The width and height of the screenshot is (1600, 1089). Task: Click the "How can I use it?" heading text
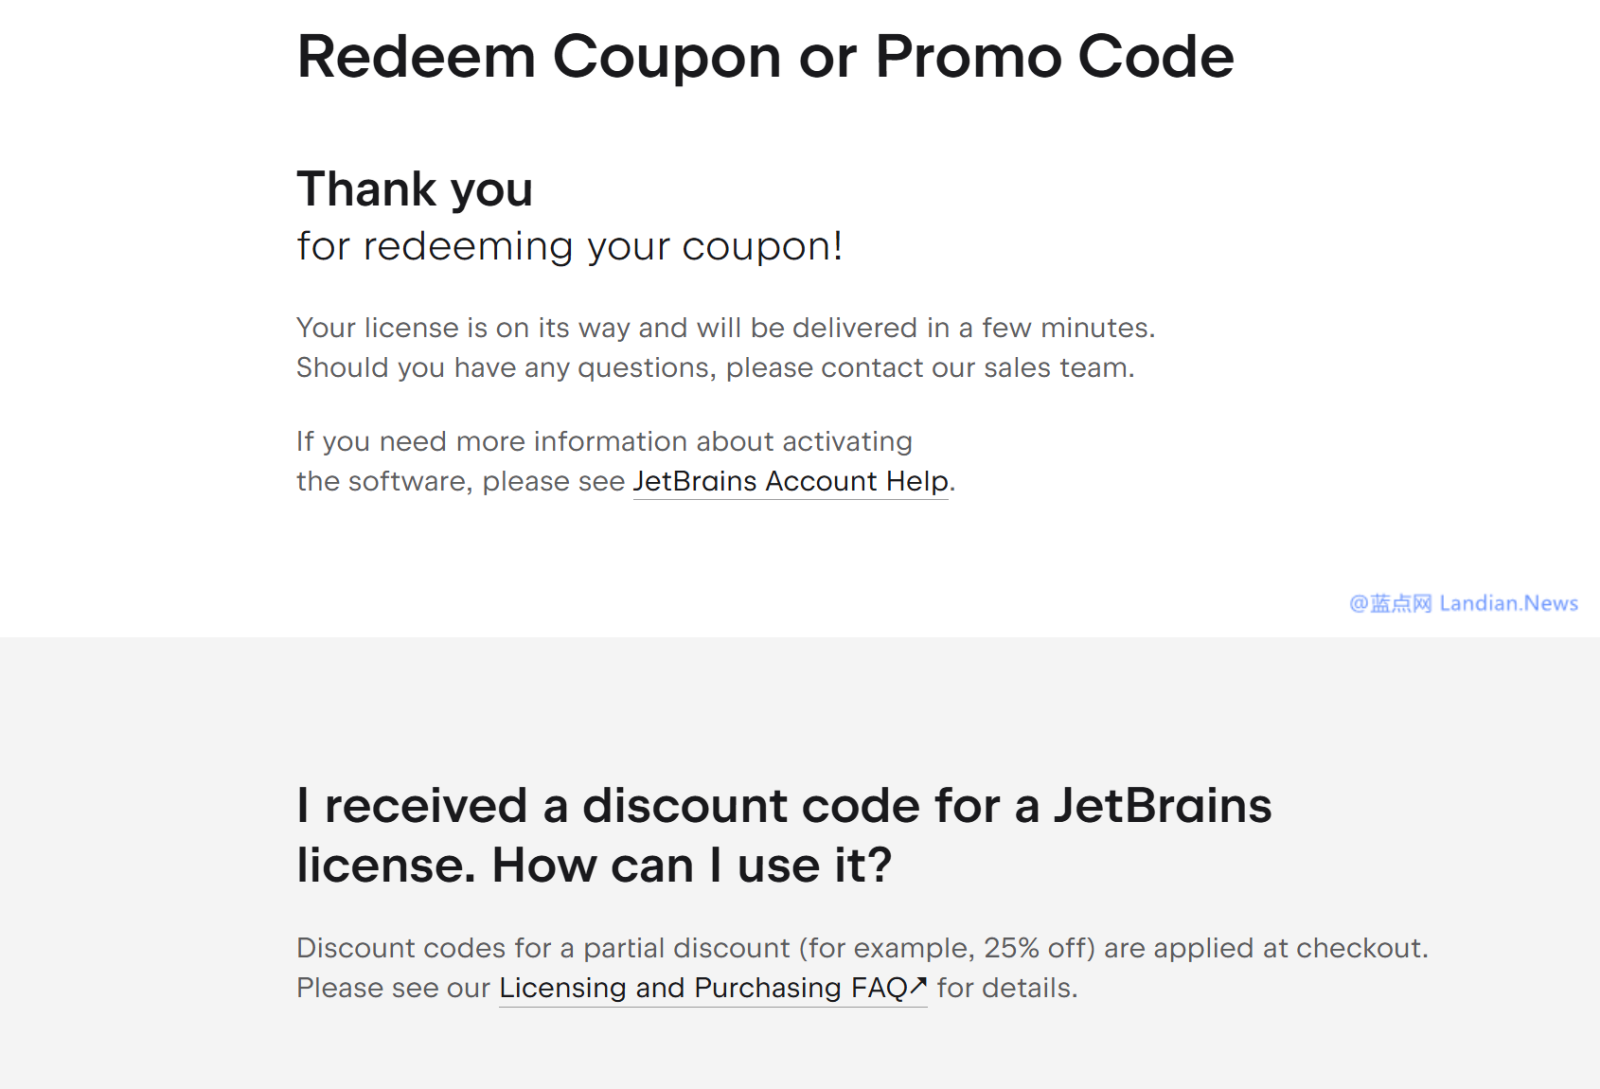tap(691, 865)
